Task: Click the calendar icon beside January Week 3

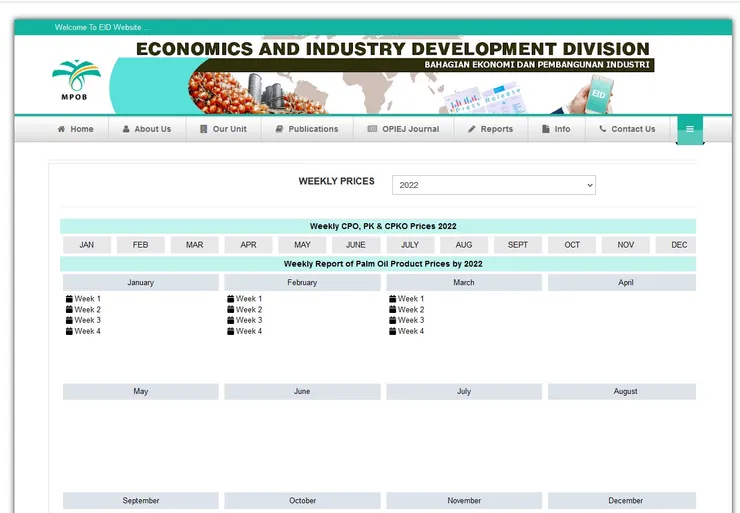Action: point(69,320)
